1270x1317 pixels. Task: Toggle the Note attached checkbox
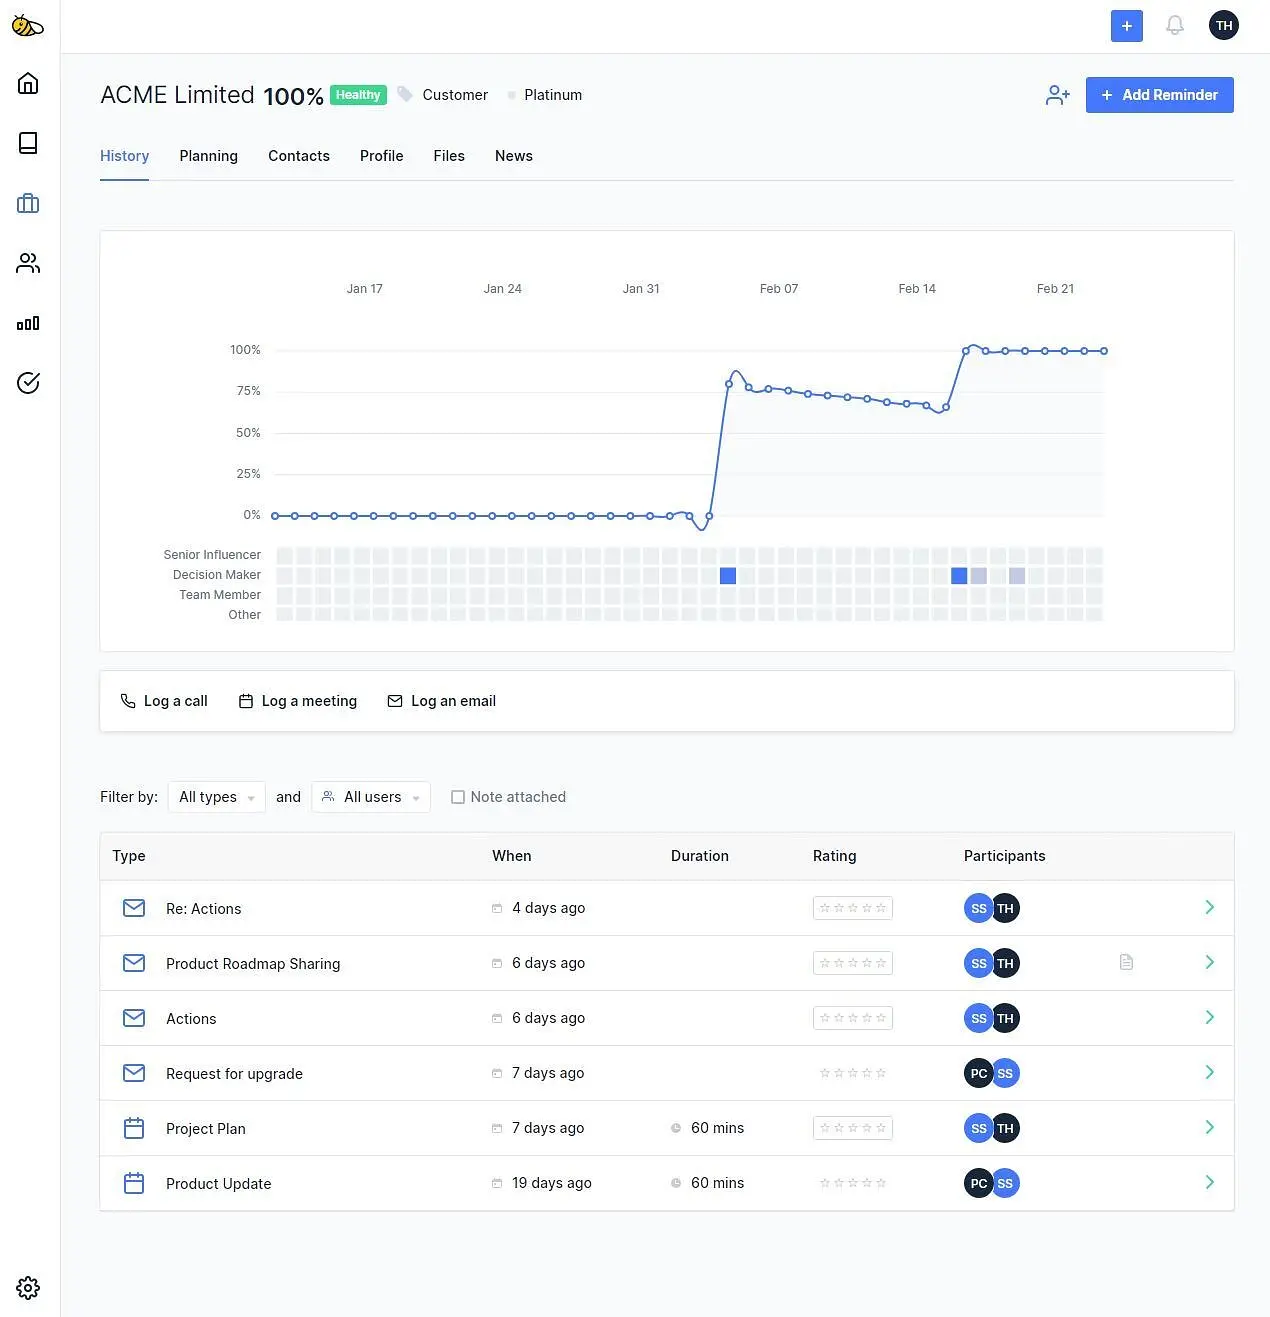pyautogui.click(x=458, y=797)
